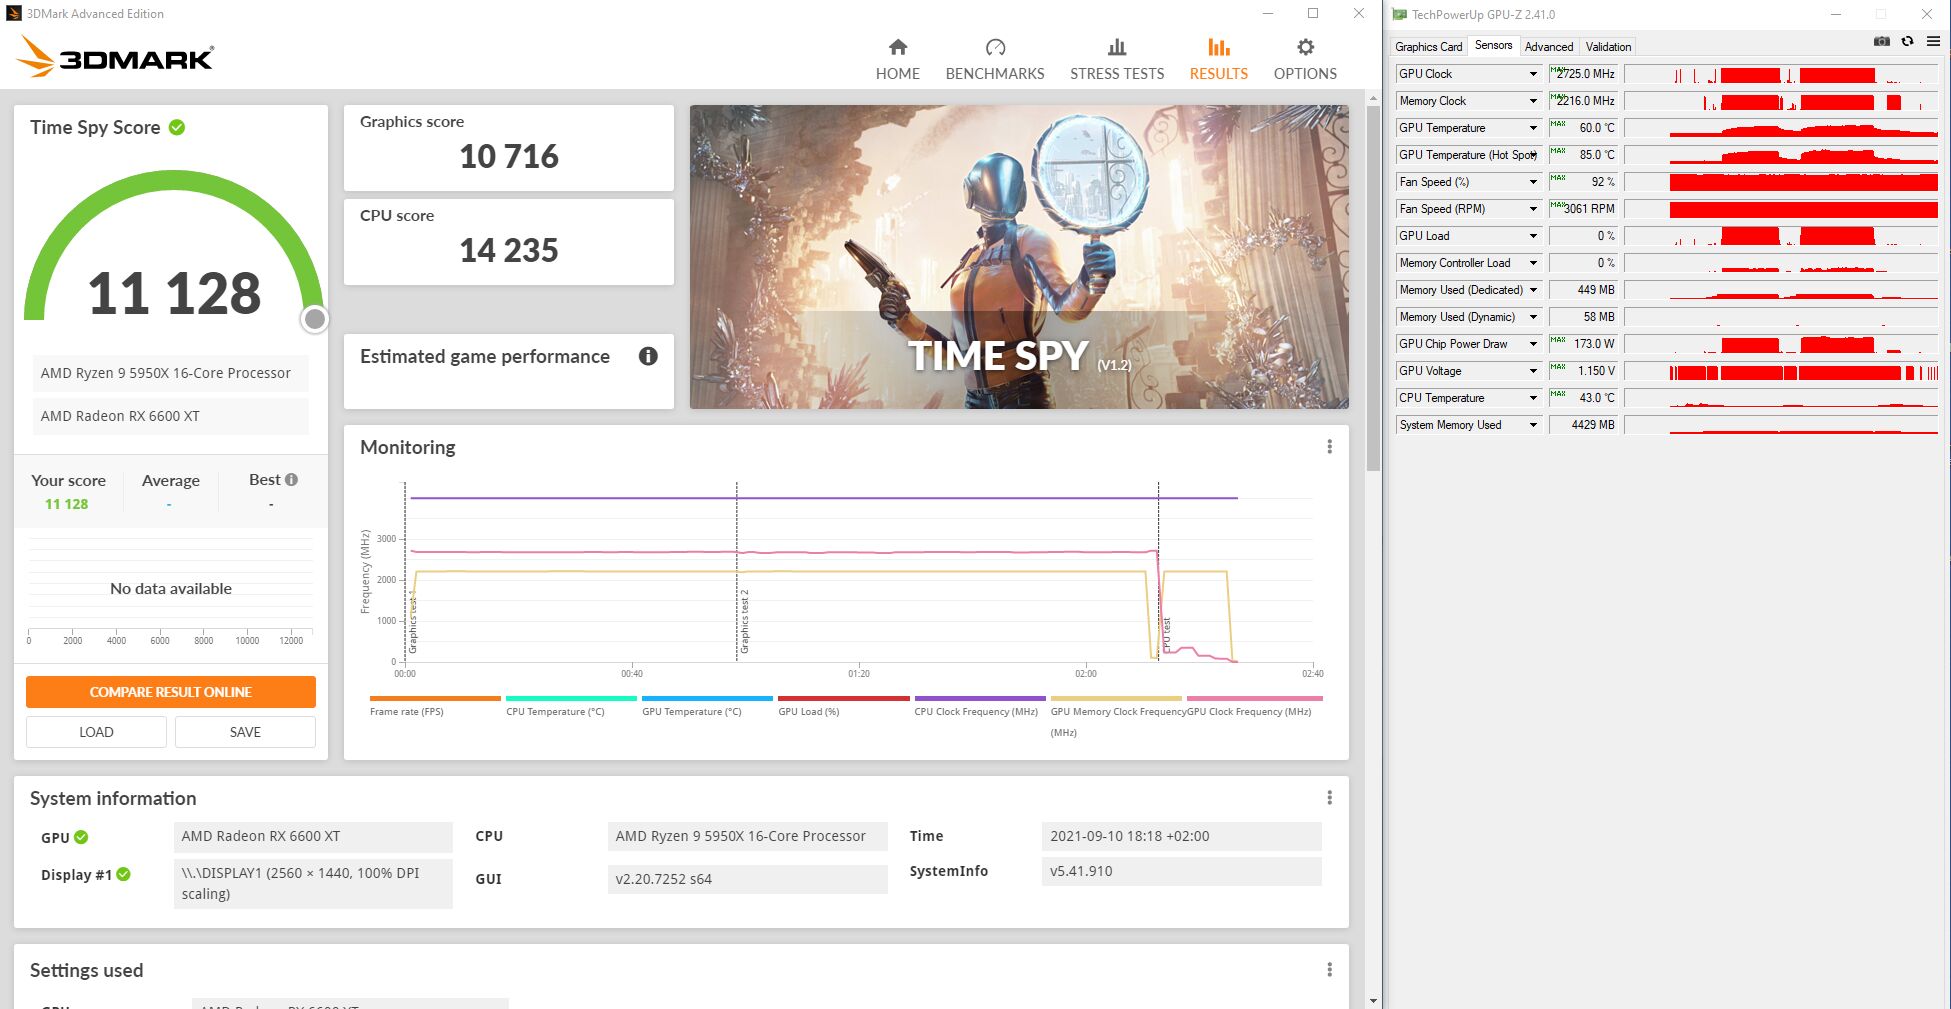Screen dimensions: 1951x1009
Task: Click the Load result button
Action: pyautogui.click(x=96, y=732)
